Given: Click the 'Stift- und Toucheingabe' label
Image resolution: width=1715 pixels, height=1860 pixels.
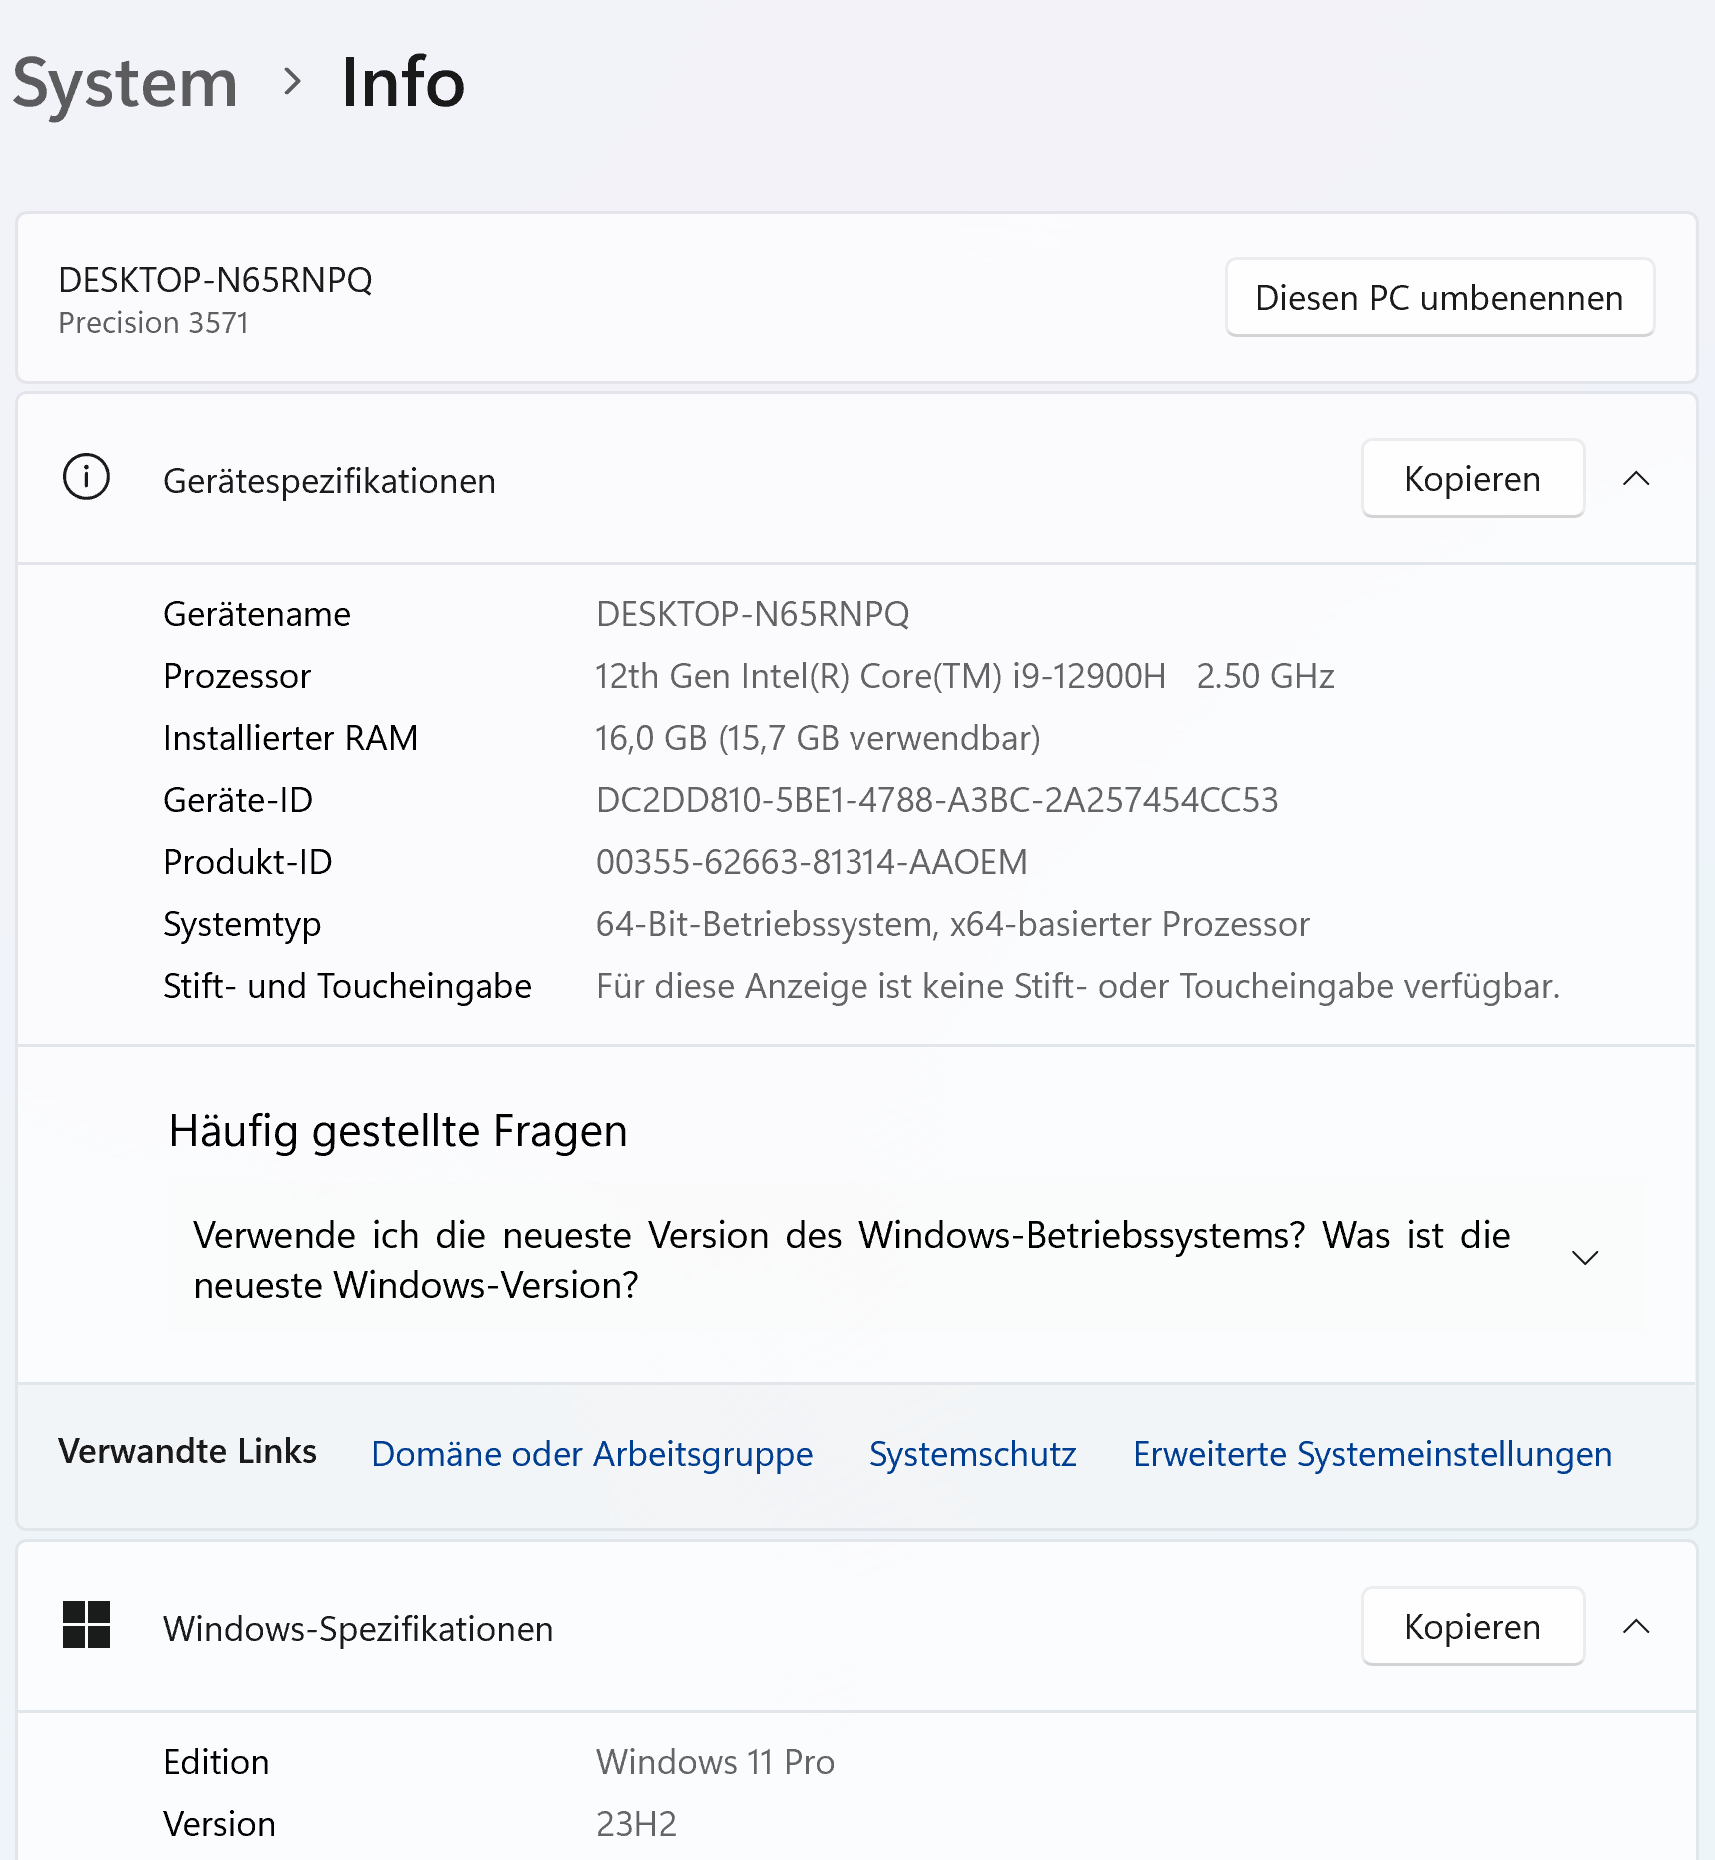Looking at the screenshot, I should (348, 986).
